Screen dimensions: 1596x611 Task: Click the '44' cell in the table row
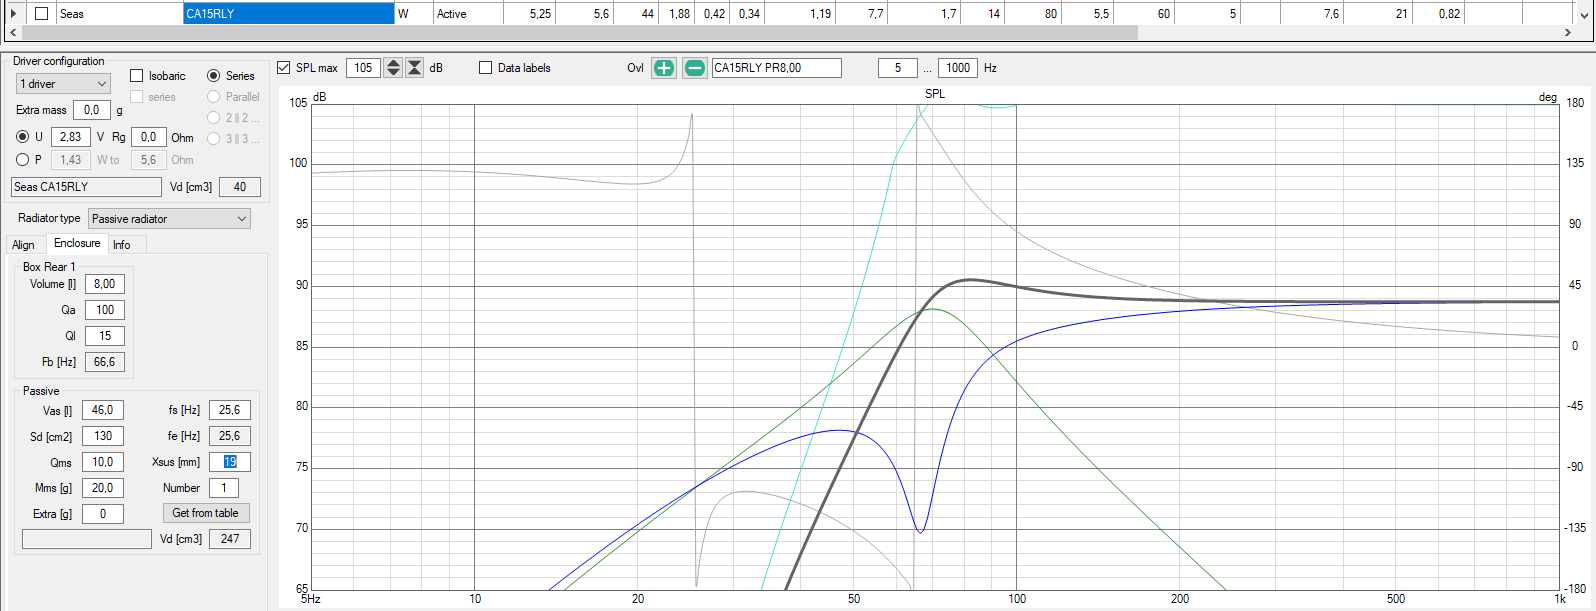[636, 14]
